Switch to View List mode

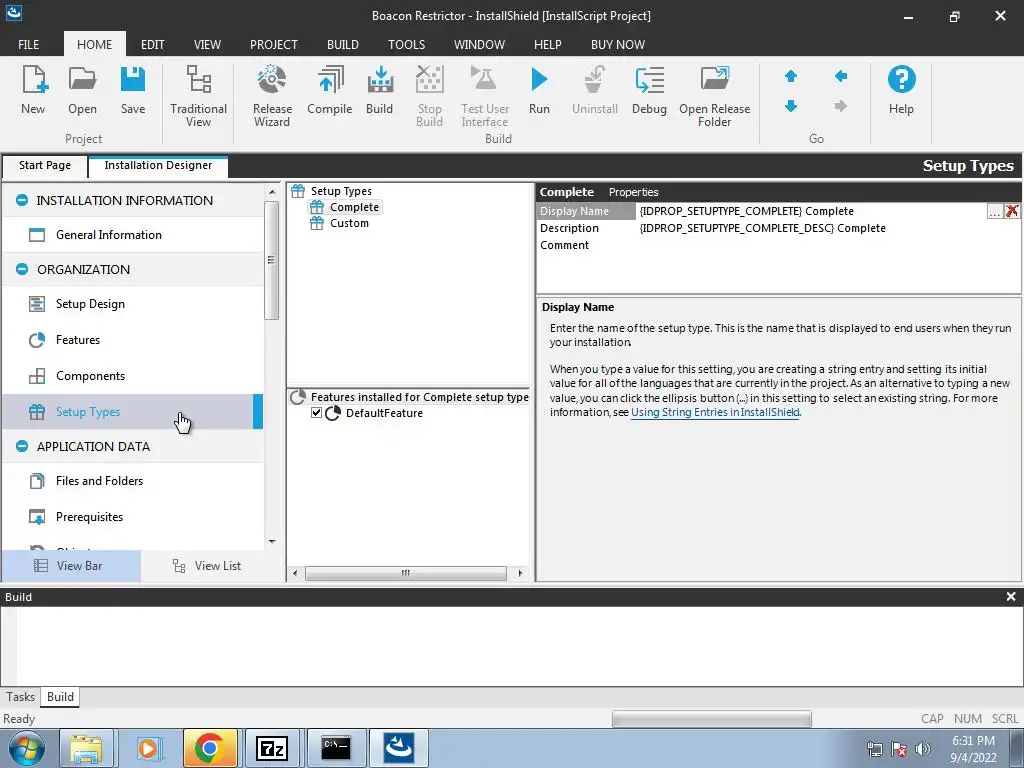tap(208, 566)
